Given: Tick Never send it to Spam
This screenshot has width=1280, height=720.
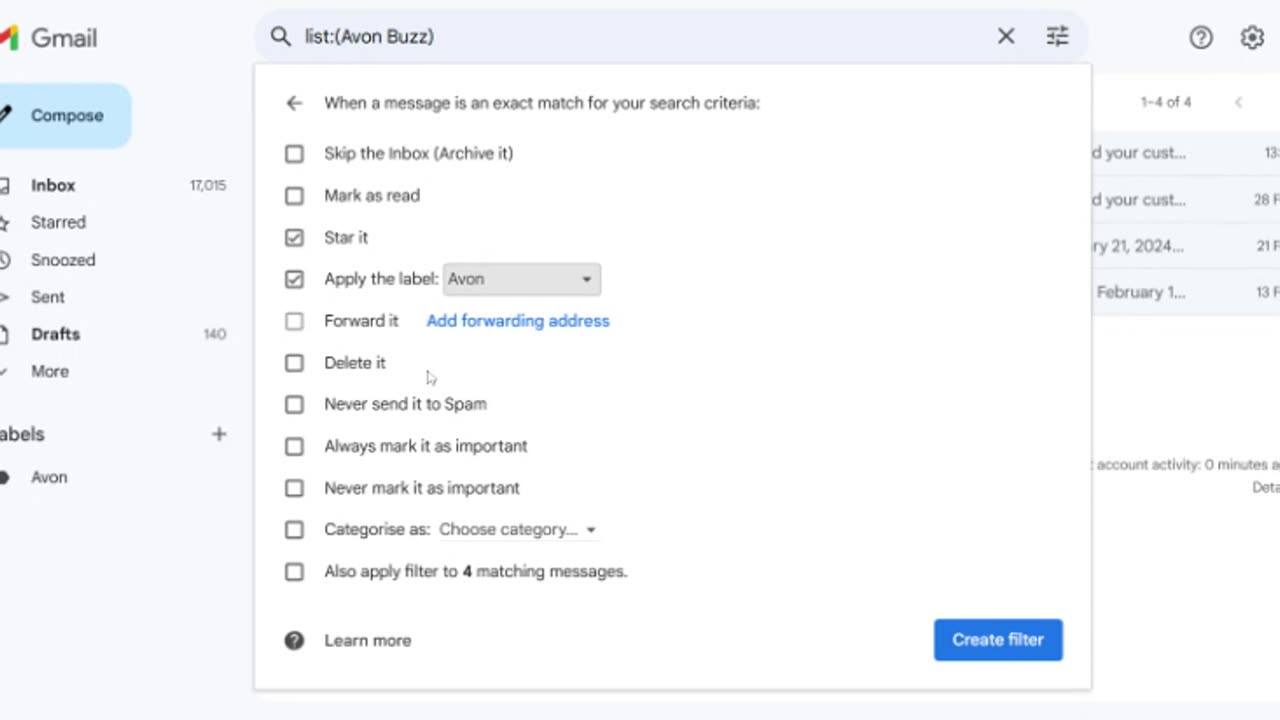Looking at the screenshot, I should click(x=294, y=404).
